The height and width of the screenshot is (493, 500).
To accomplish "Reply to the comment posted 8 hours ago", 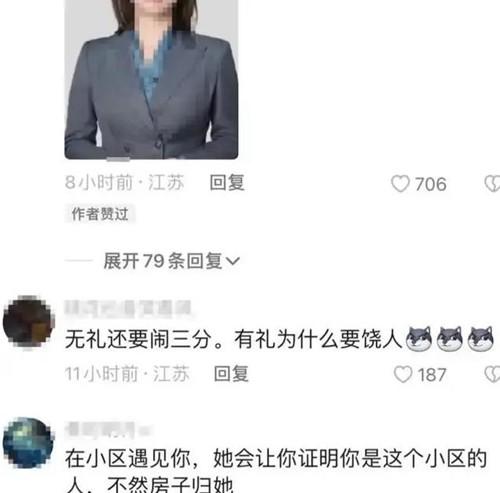I will 227,183.
